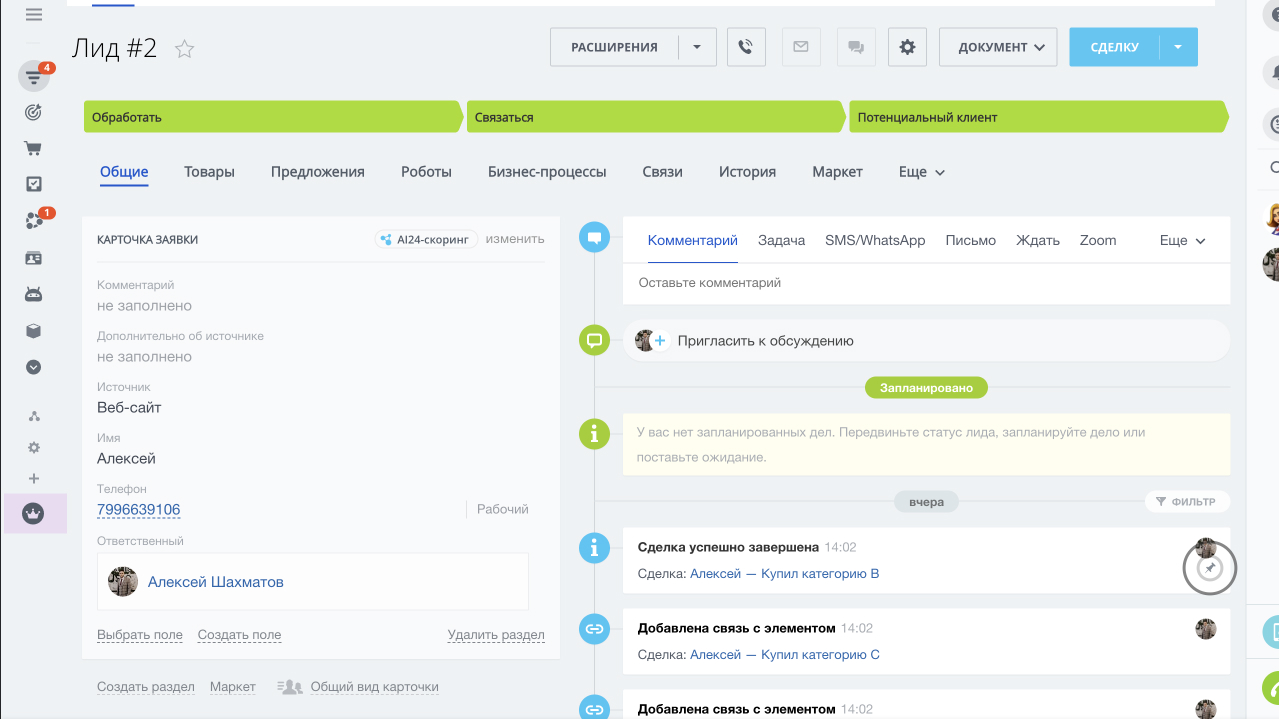Expand the Еще menu in timeline tabs

point(1182,240)
